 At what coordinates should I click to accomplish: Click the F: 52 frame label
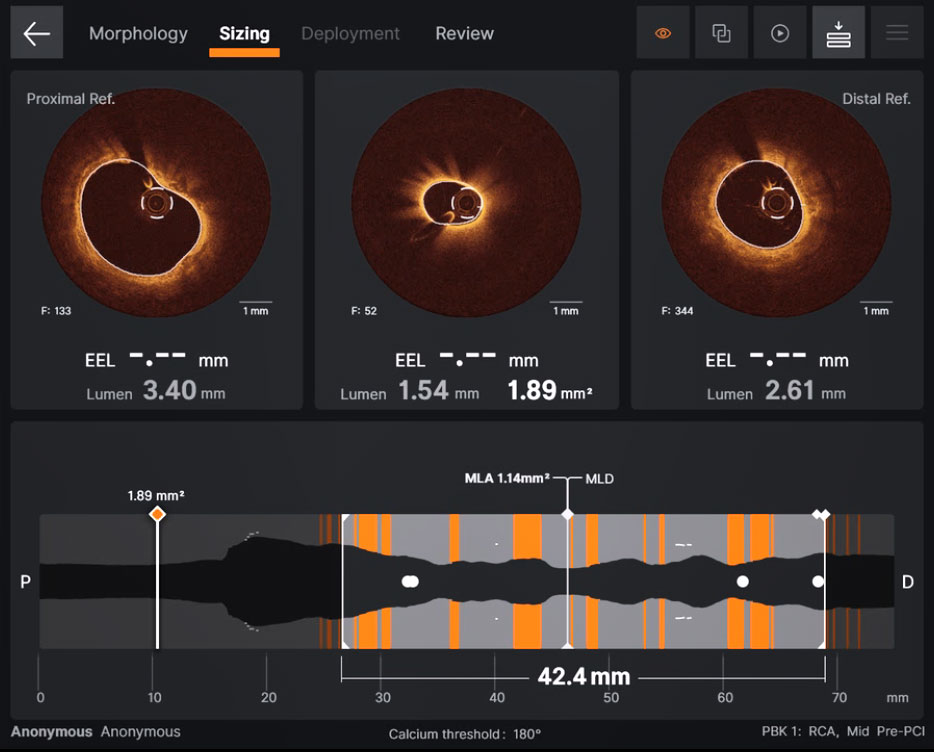tap(364, 310)
